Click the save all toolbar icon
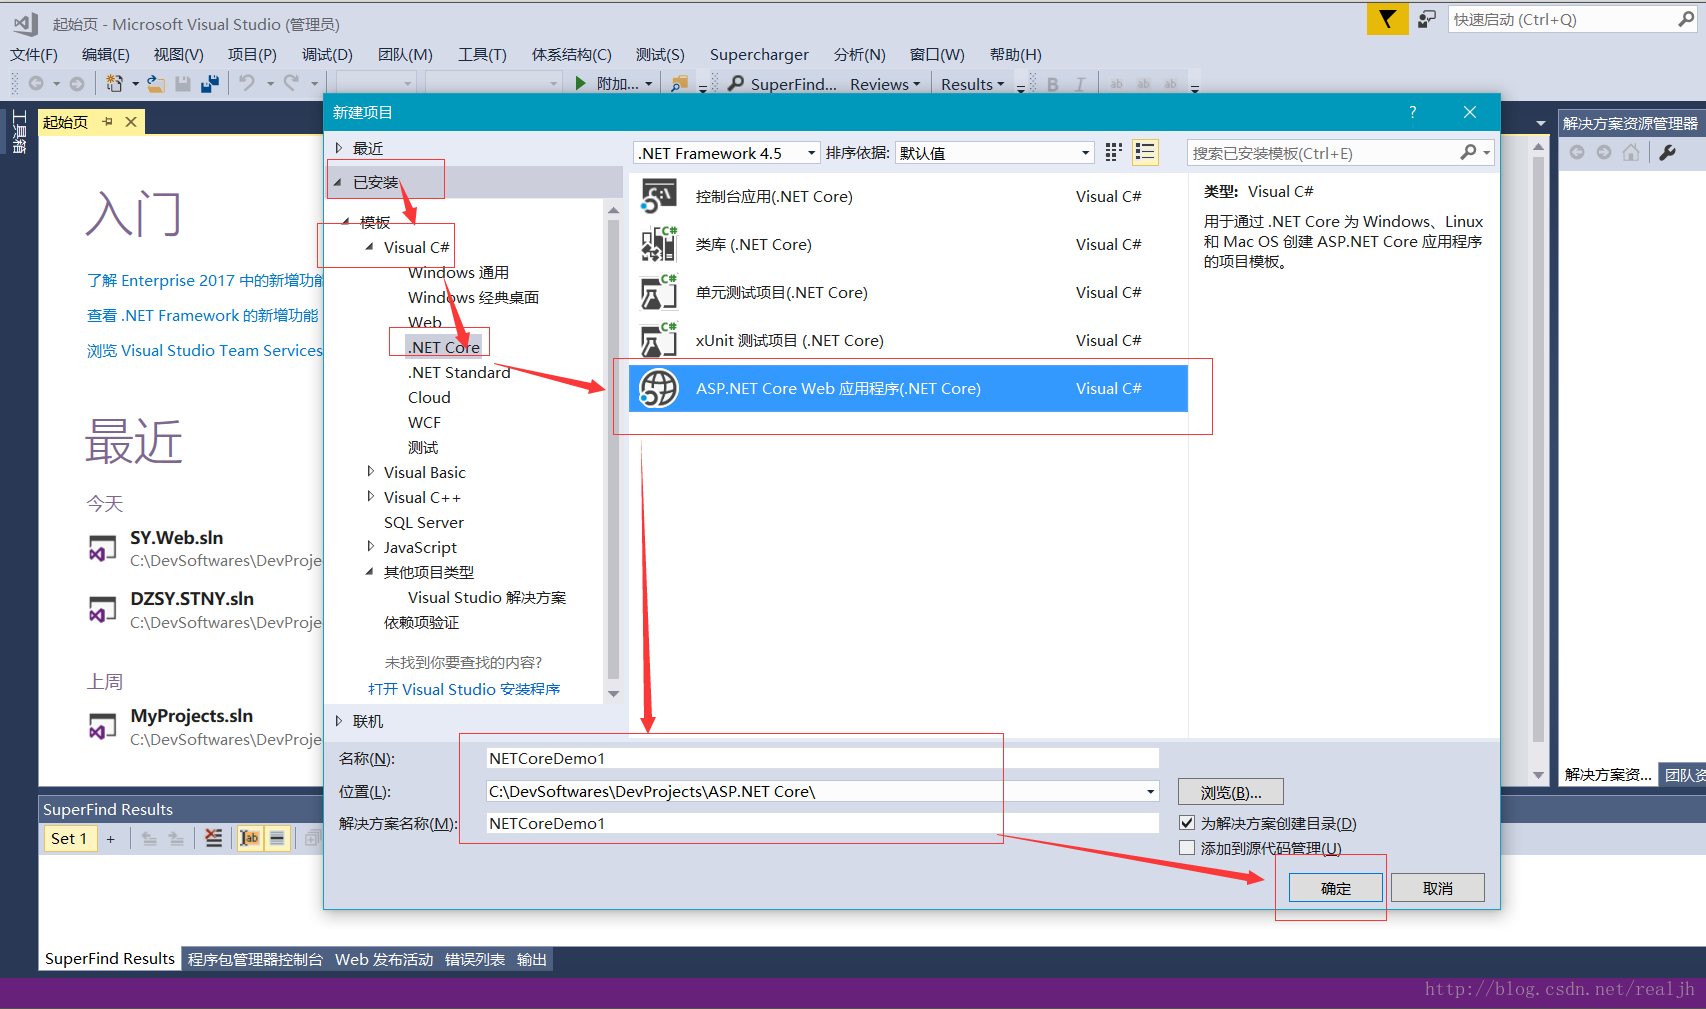This screenshot has height=1009, width=1706. 210,84
